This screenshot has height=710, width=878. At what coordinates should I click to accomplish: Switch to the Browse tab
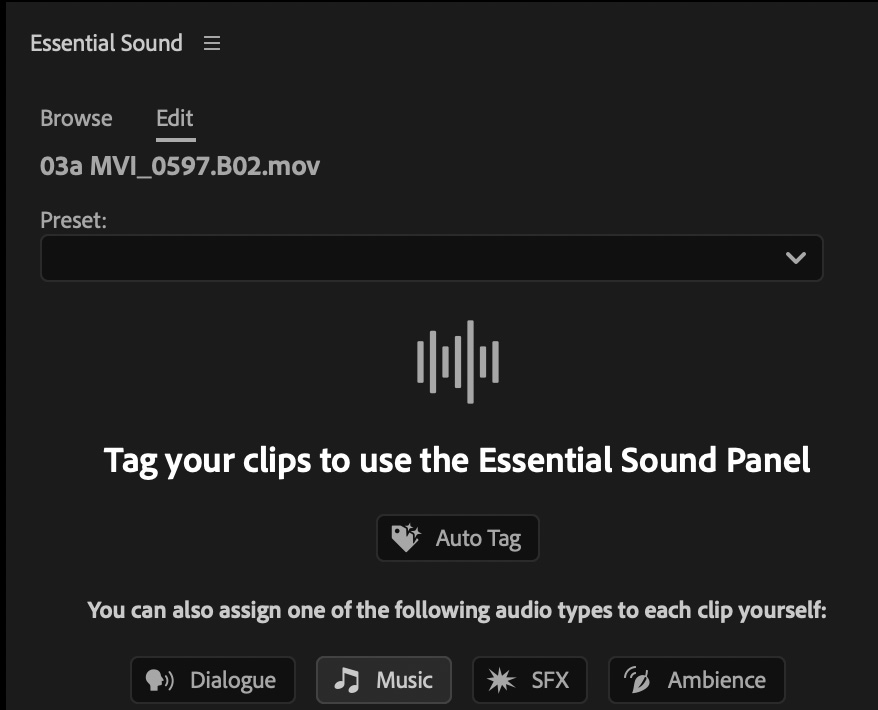click(x=76, y=118)
